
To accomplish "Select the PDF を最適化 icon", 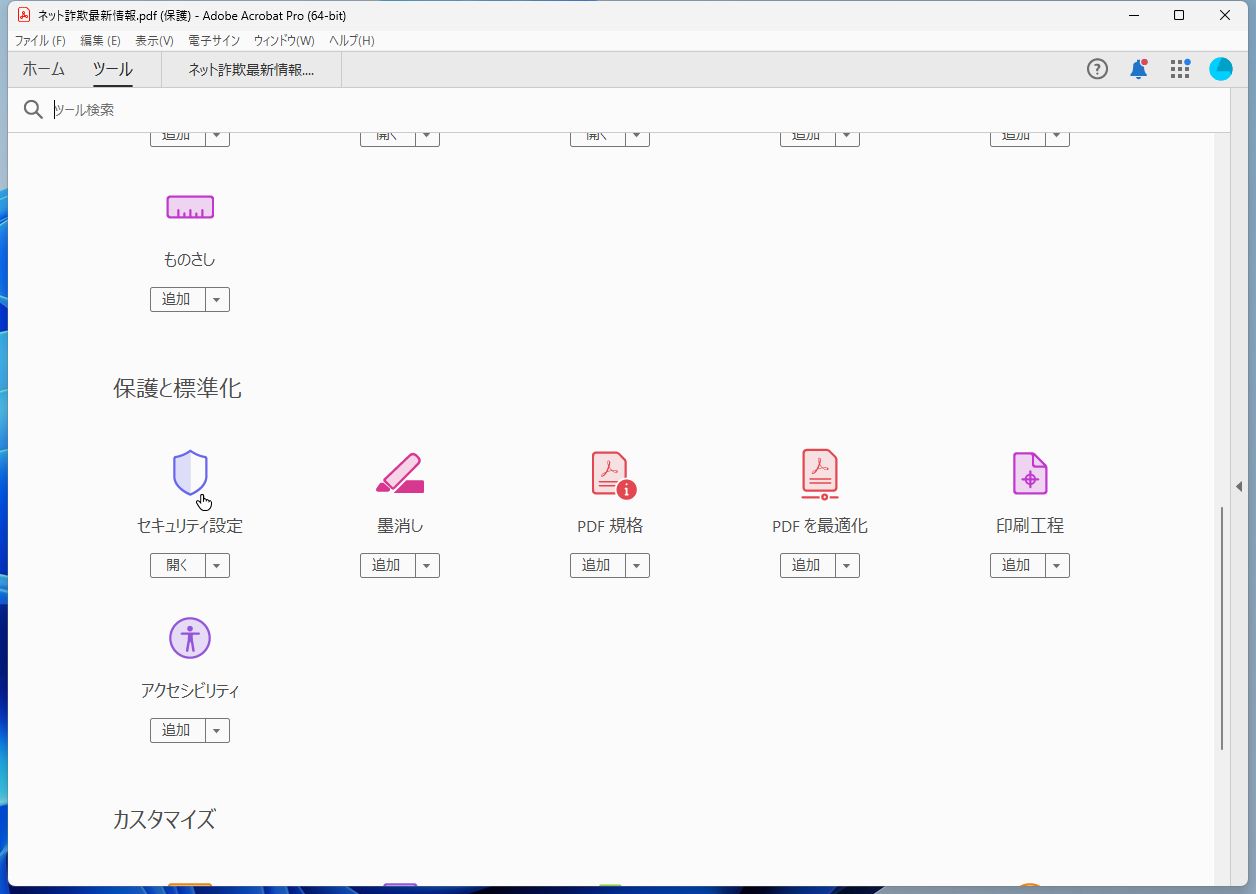I will (x=819, y=473).
